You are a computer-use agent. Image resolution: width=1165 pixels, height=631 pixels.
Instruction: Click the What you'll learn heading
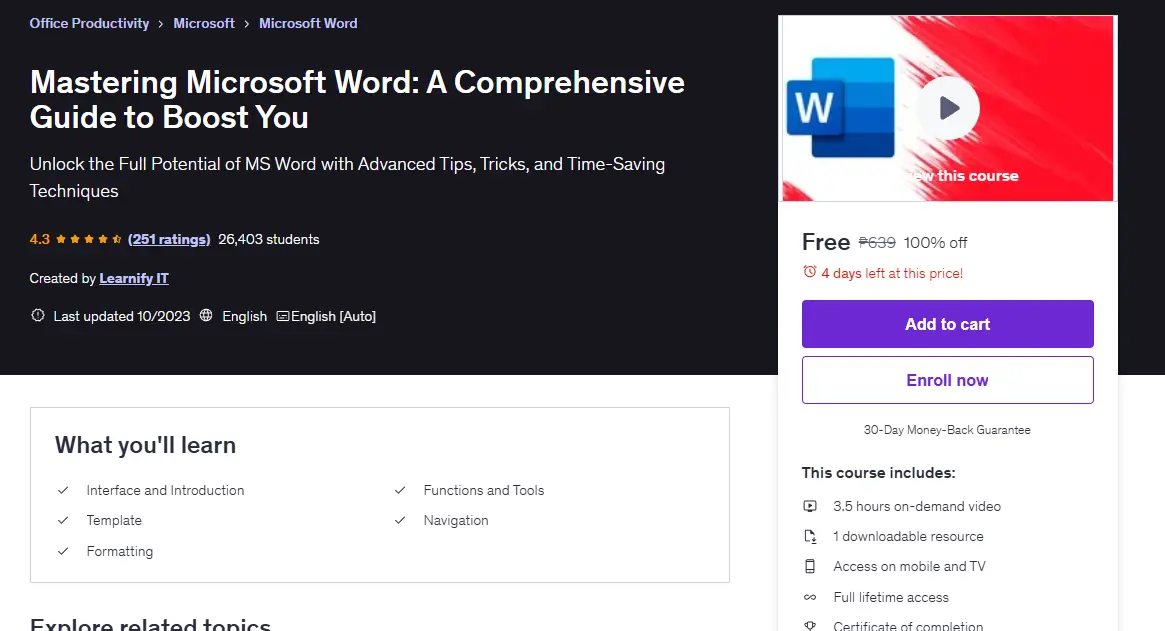(146, 445)
